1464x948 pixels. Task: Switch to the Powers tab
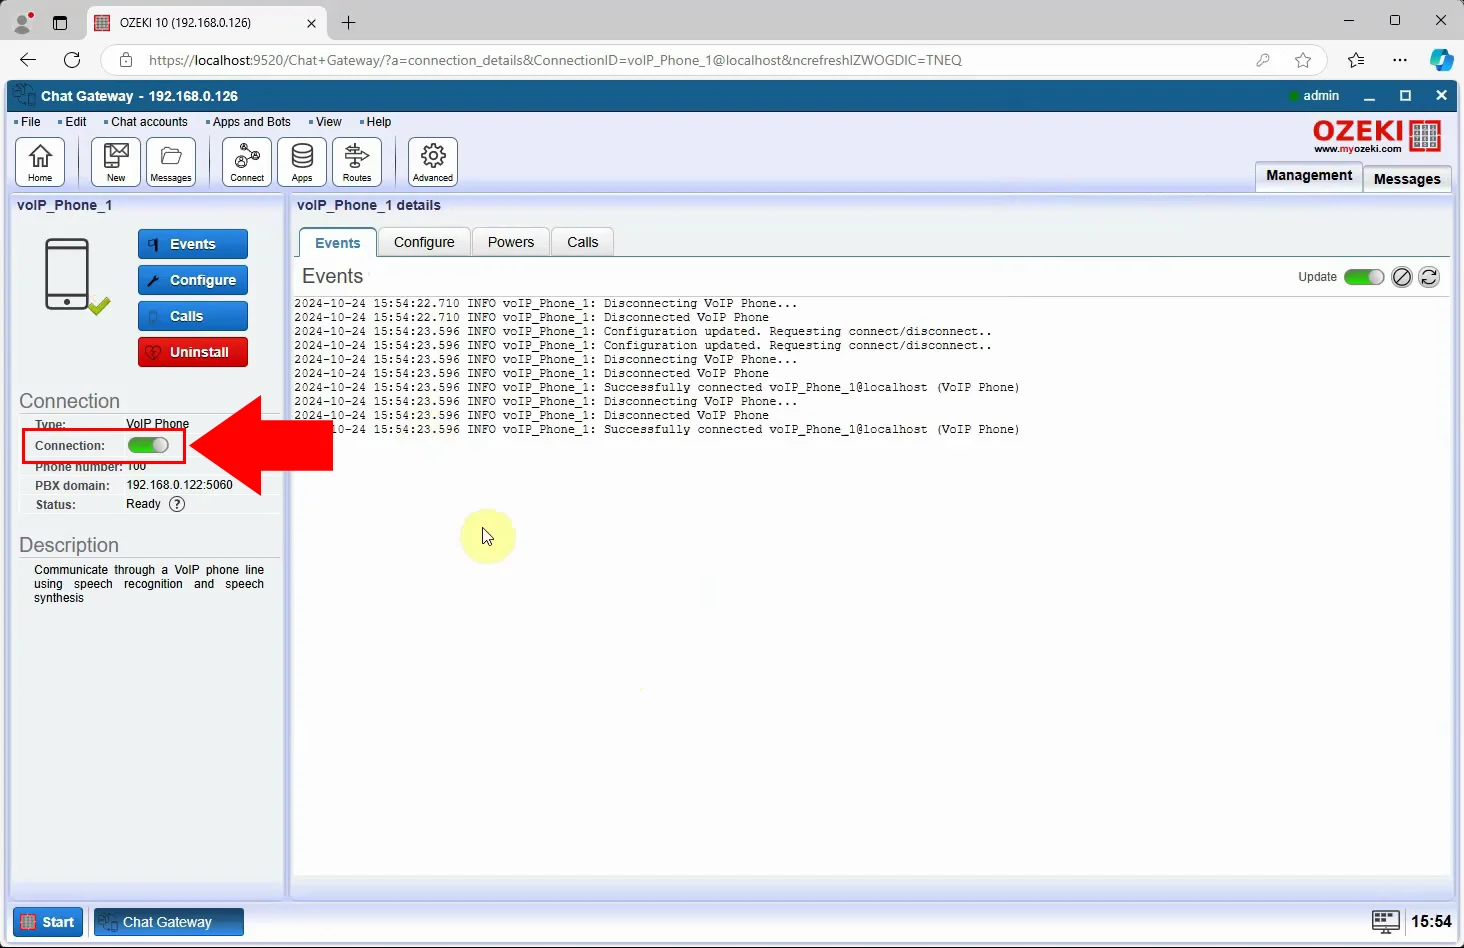pos(511,242)
